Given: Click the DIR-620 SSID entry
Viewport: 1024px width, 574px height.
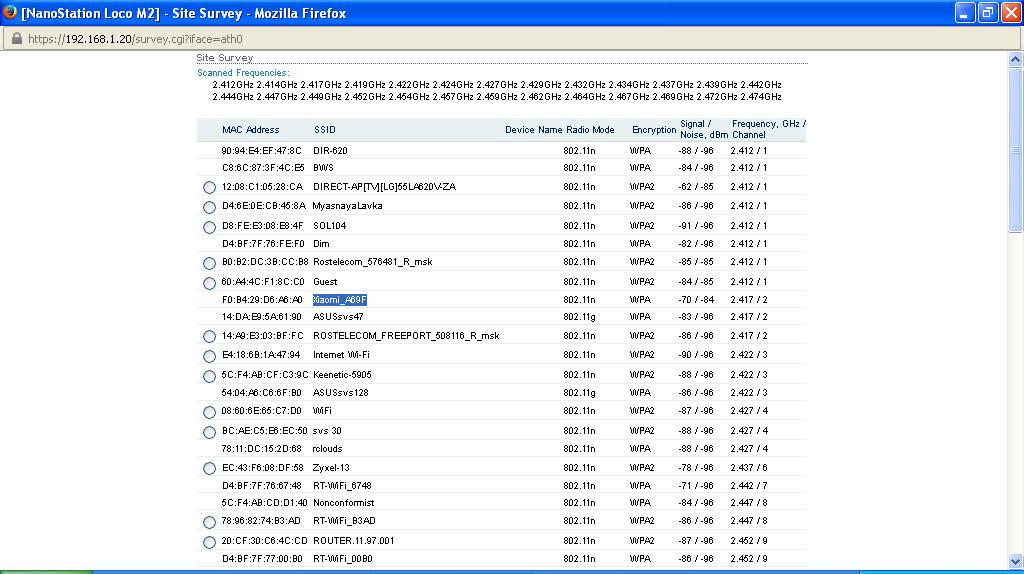Looking at the screenshot, I should [330, 151].
